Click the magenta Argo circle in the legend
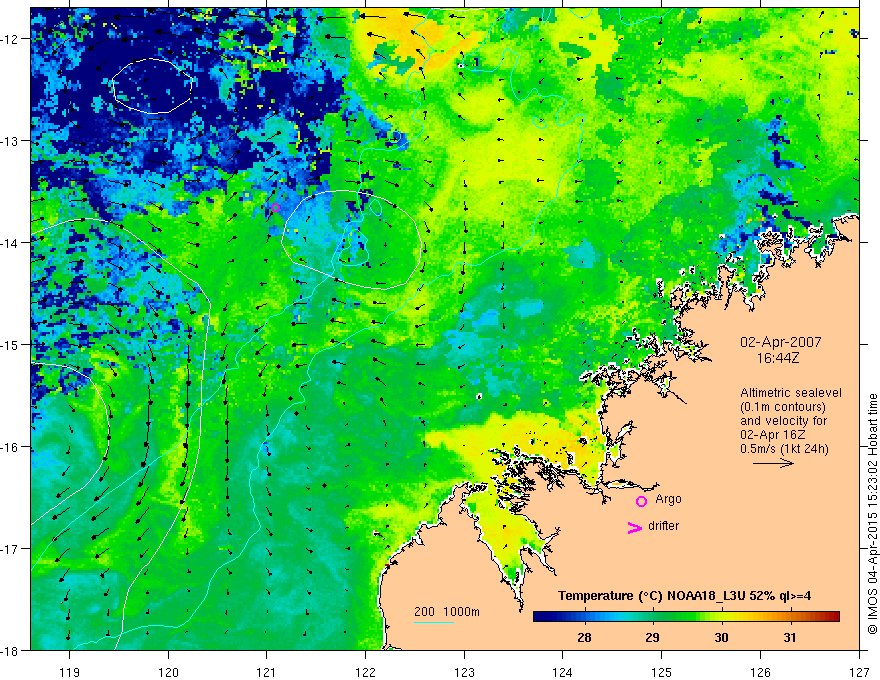Viewport: 880px width, 680px height. coord(641,501)
